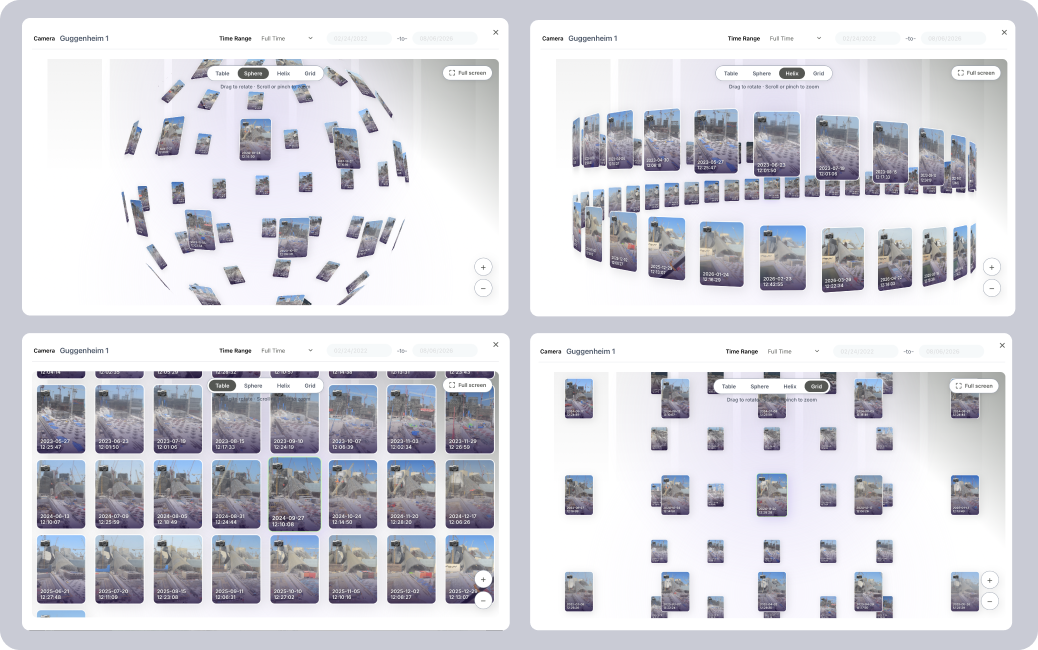Open thumbnail 2024-10-24 in Table view

[x=353, y=494]
